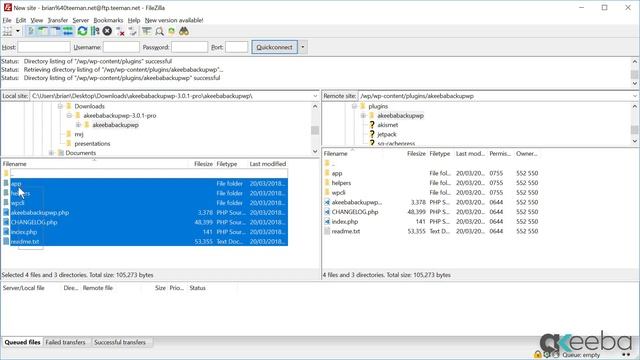Image resolution: width=640 pixels, height=360 pixels.
Task: Collapse the local Downloads tree node
Action: pos(60,106)
